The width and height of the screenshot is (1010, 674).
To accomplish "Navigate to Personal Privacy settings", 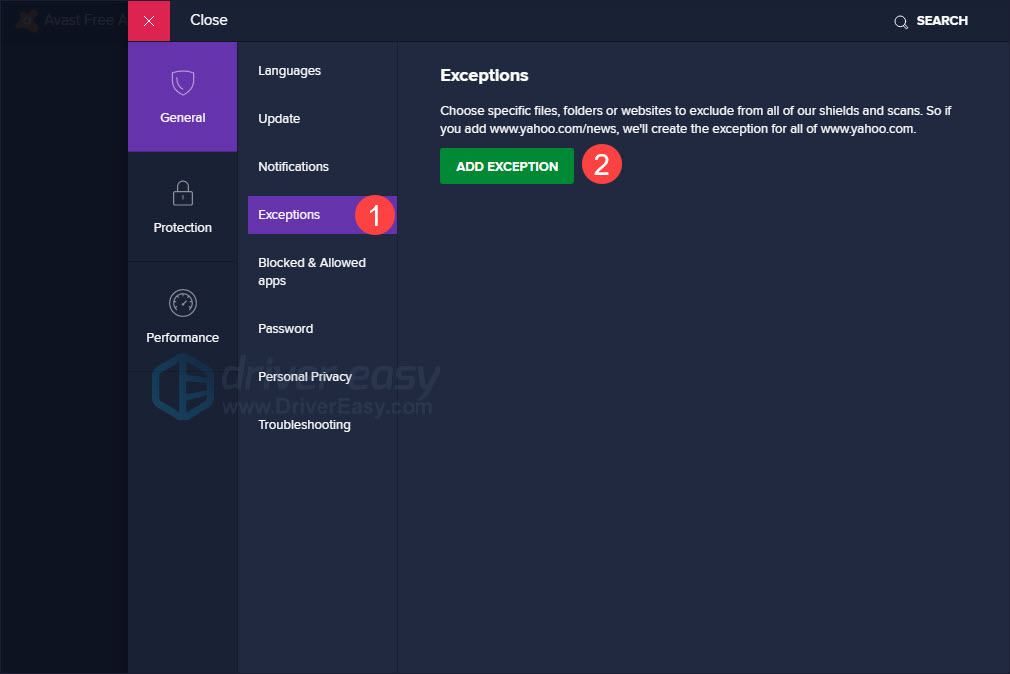I will click(304, 377).
